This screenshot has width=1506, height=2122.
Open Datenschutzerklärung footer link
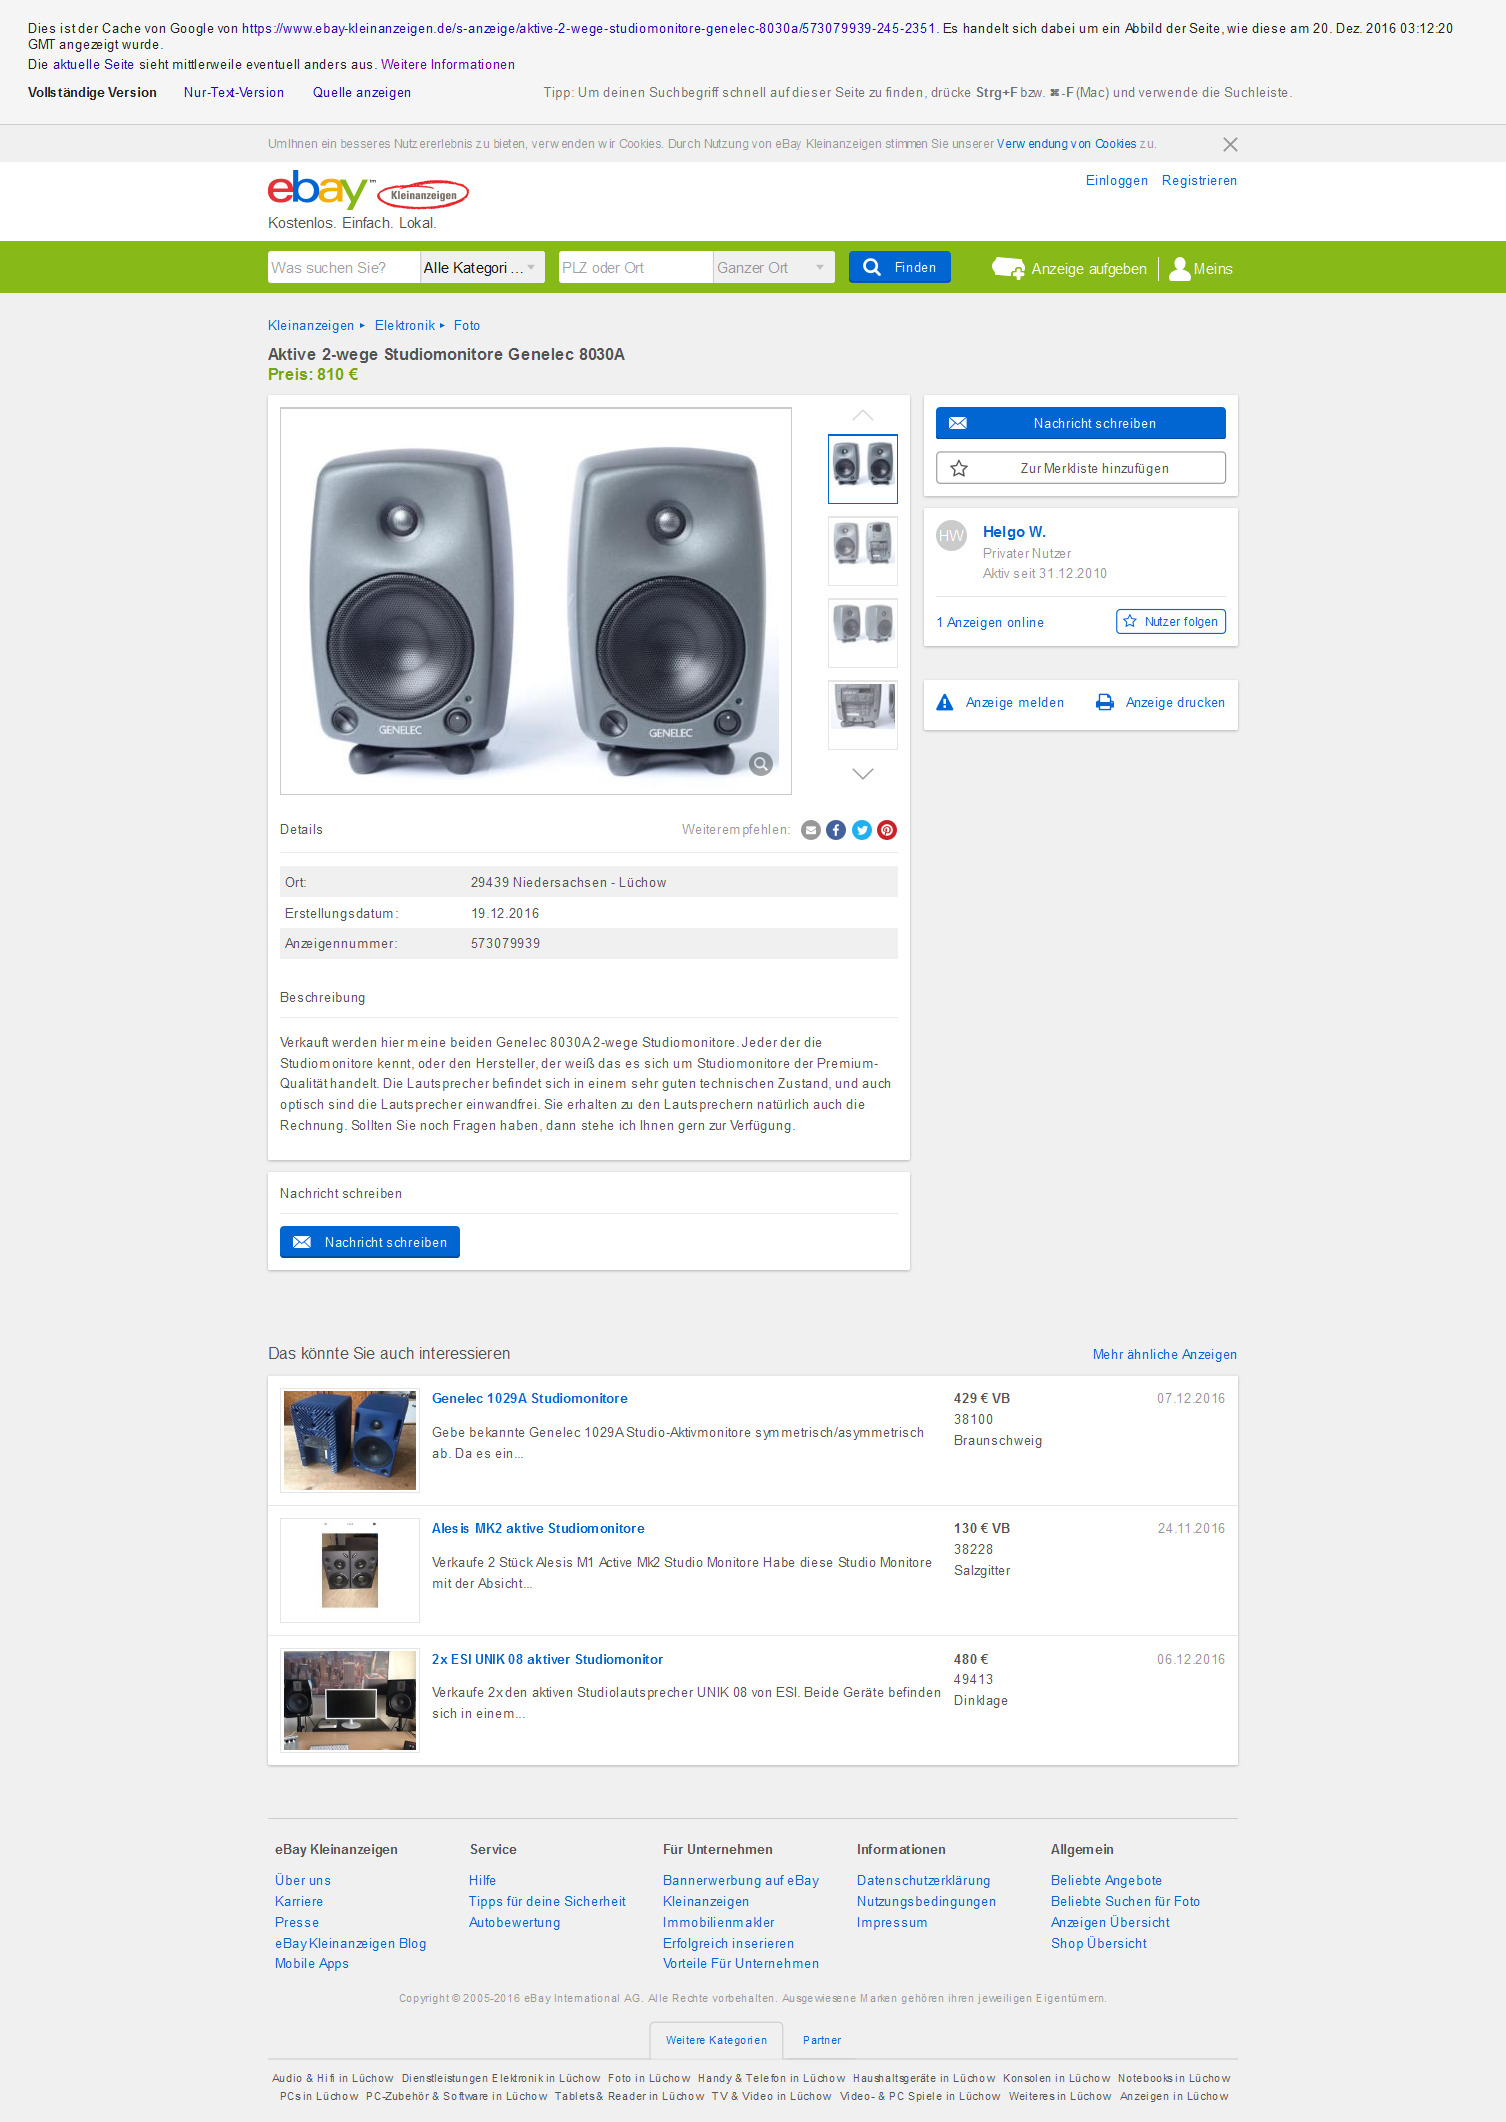click(x=924, y=1880)
